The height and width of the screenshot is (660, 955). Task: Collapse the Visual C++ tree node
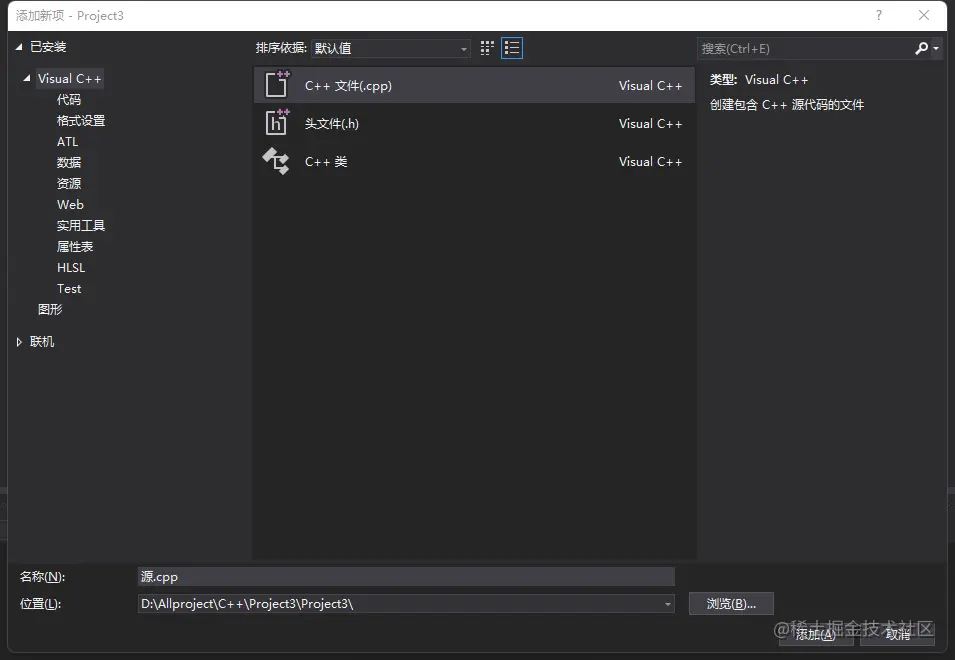25,78
